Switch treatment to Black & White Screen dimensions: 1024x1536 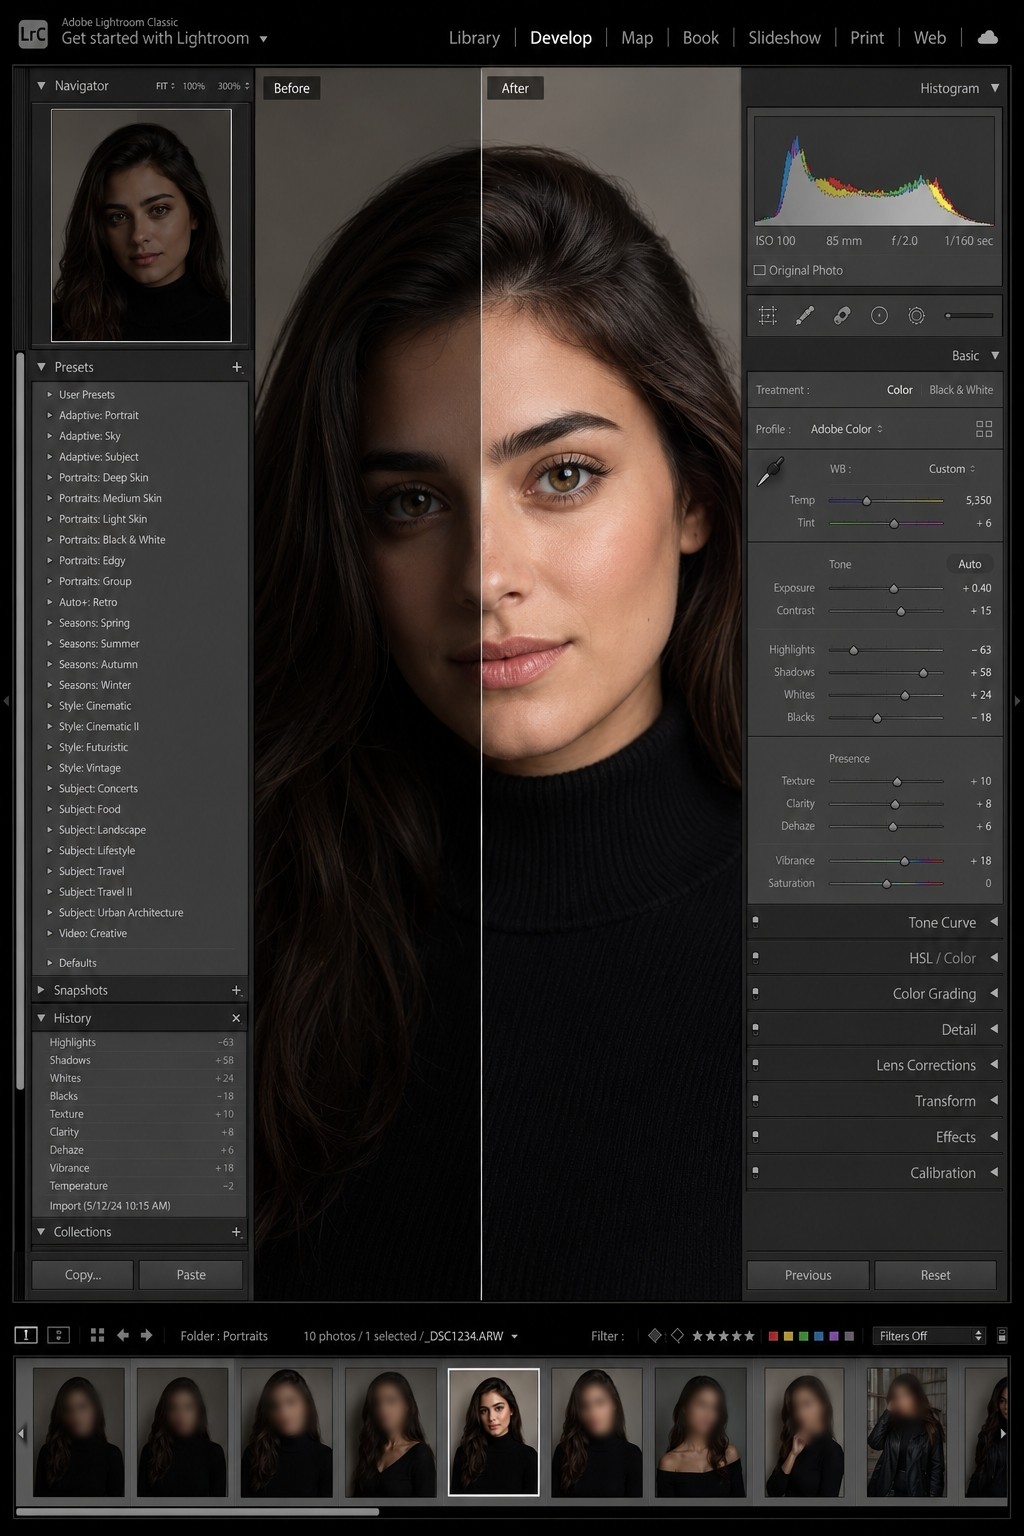coord(961,390)
